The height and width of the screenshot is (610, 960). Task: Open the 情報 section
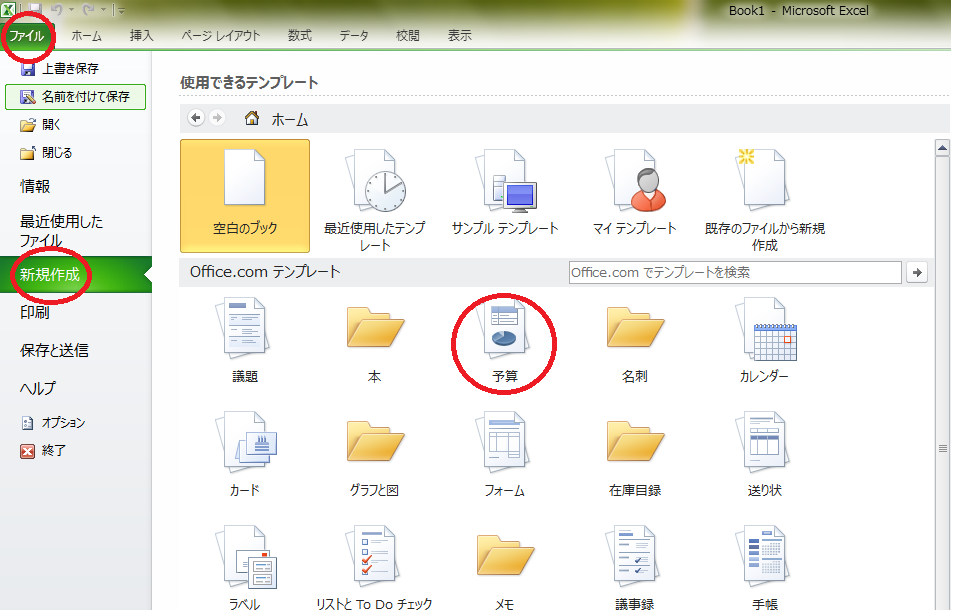click(x=35, y=186)
